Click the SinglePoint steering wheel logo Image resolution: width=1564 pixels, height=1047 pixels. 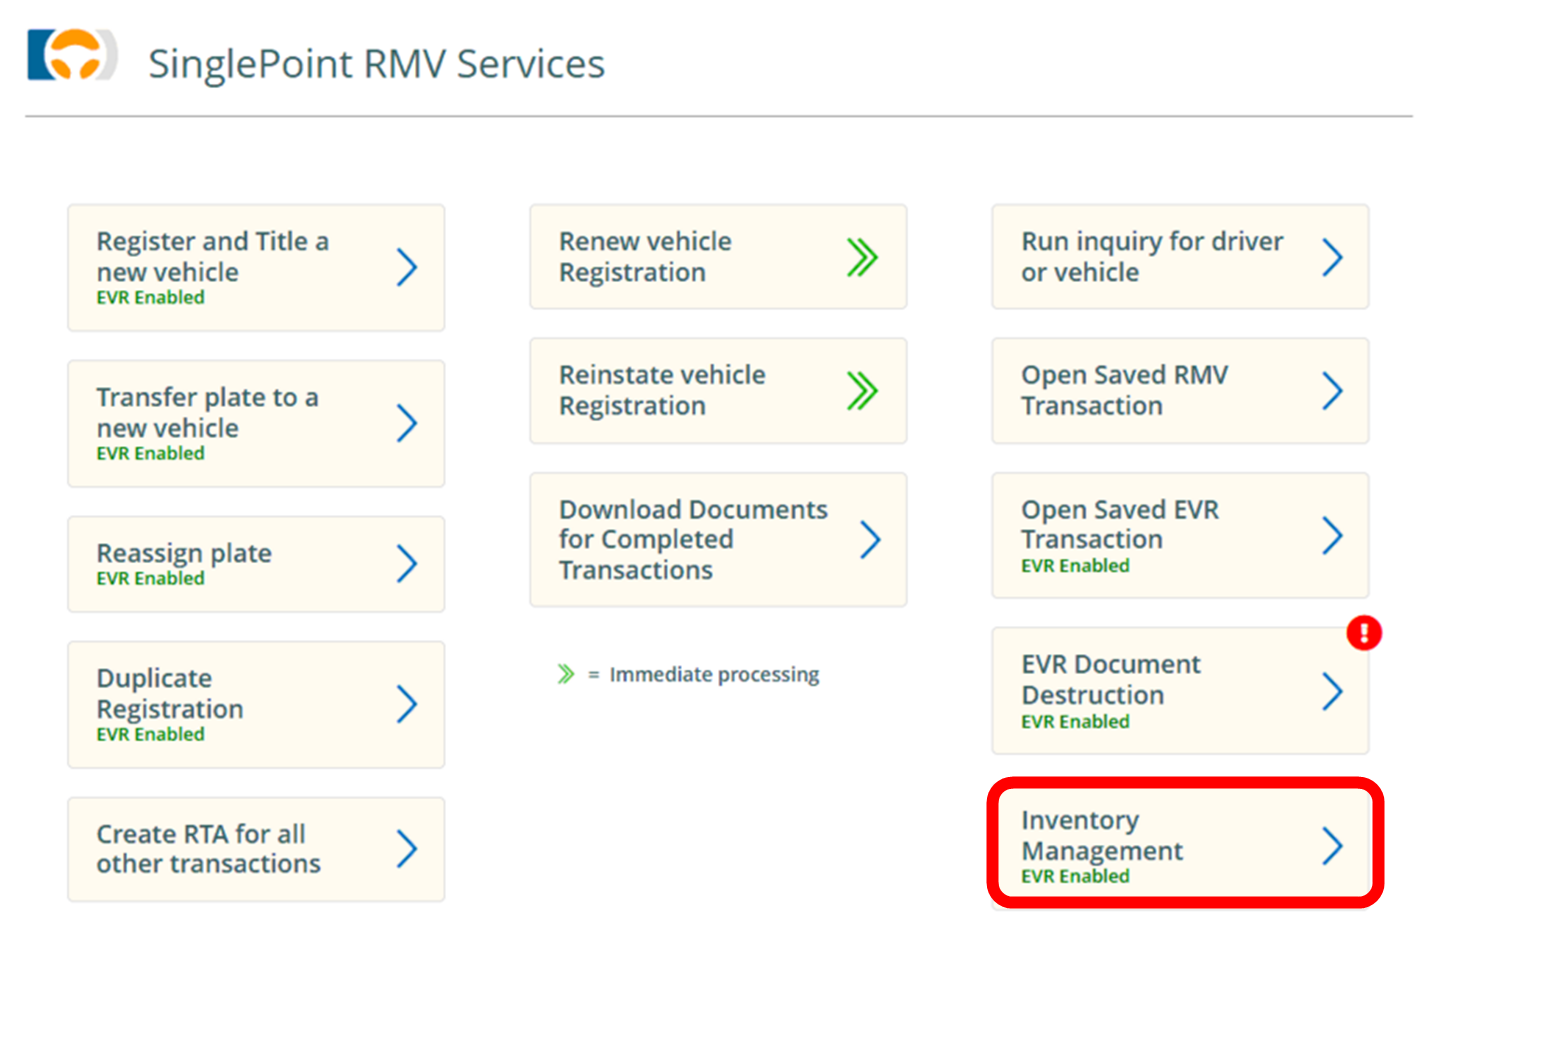[72, 55]
